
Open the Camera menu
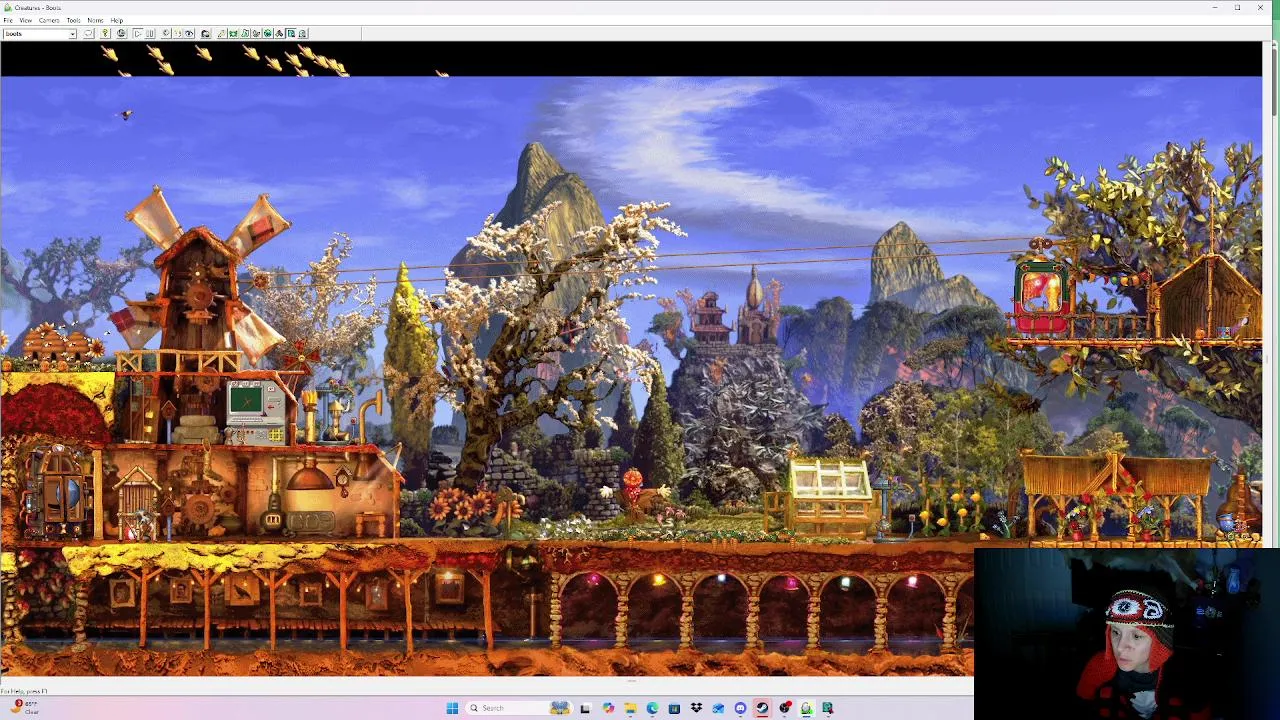coord(48,20)
